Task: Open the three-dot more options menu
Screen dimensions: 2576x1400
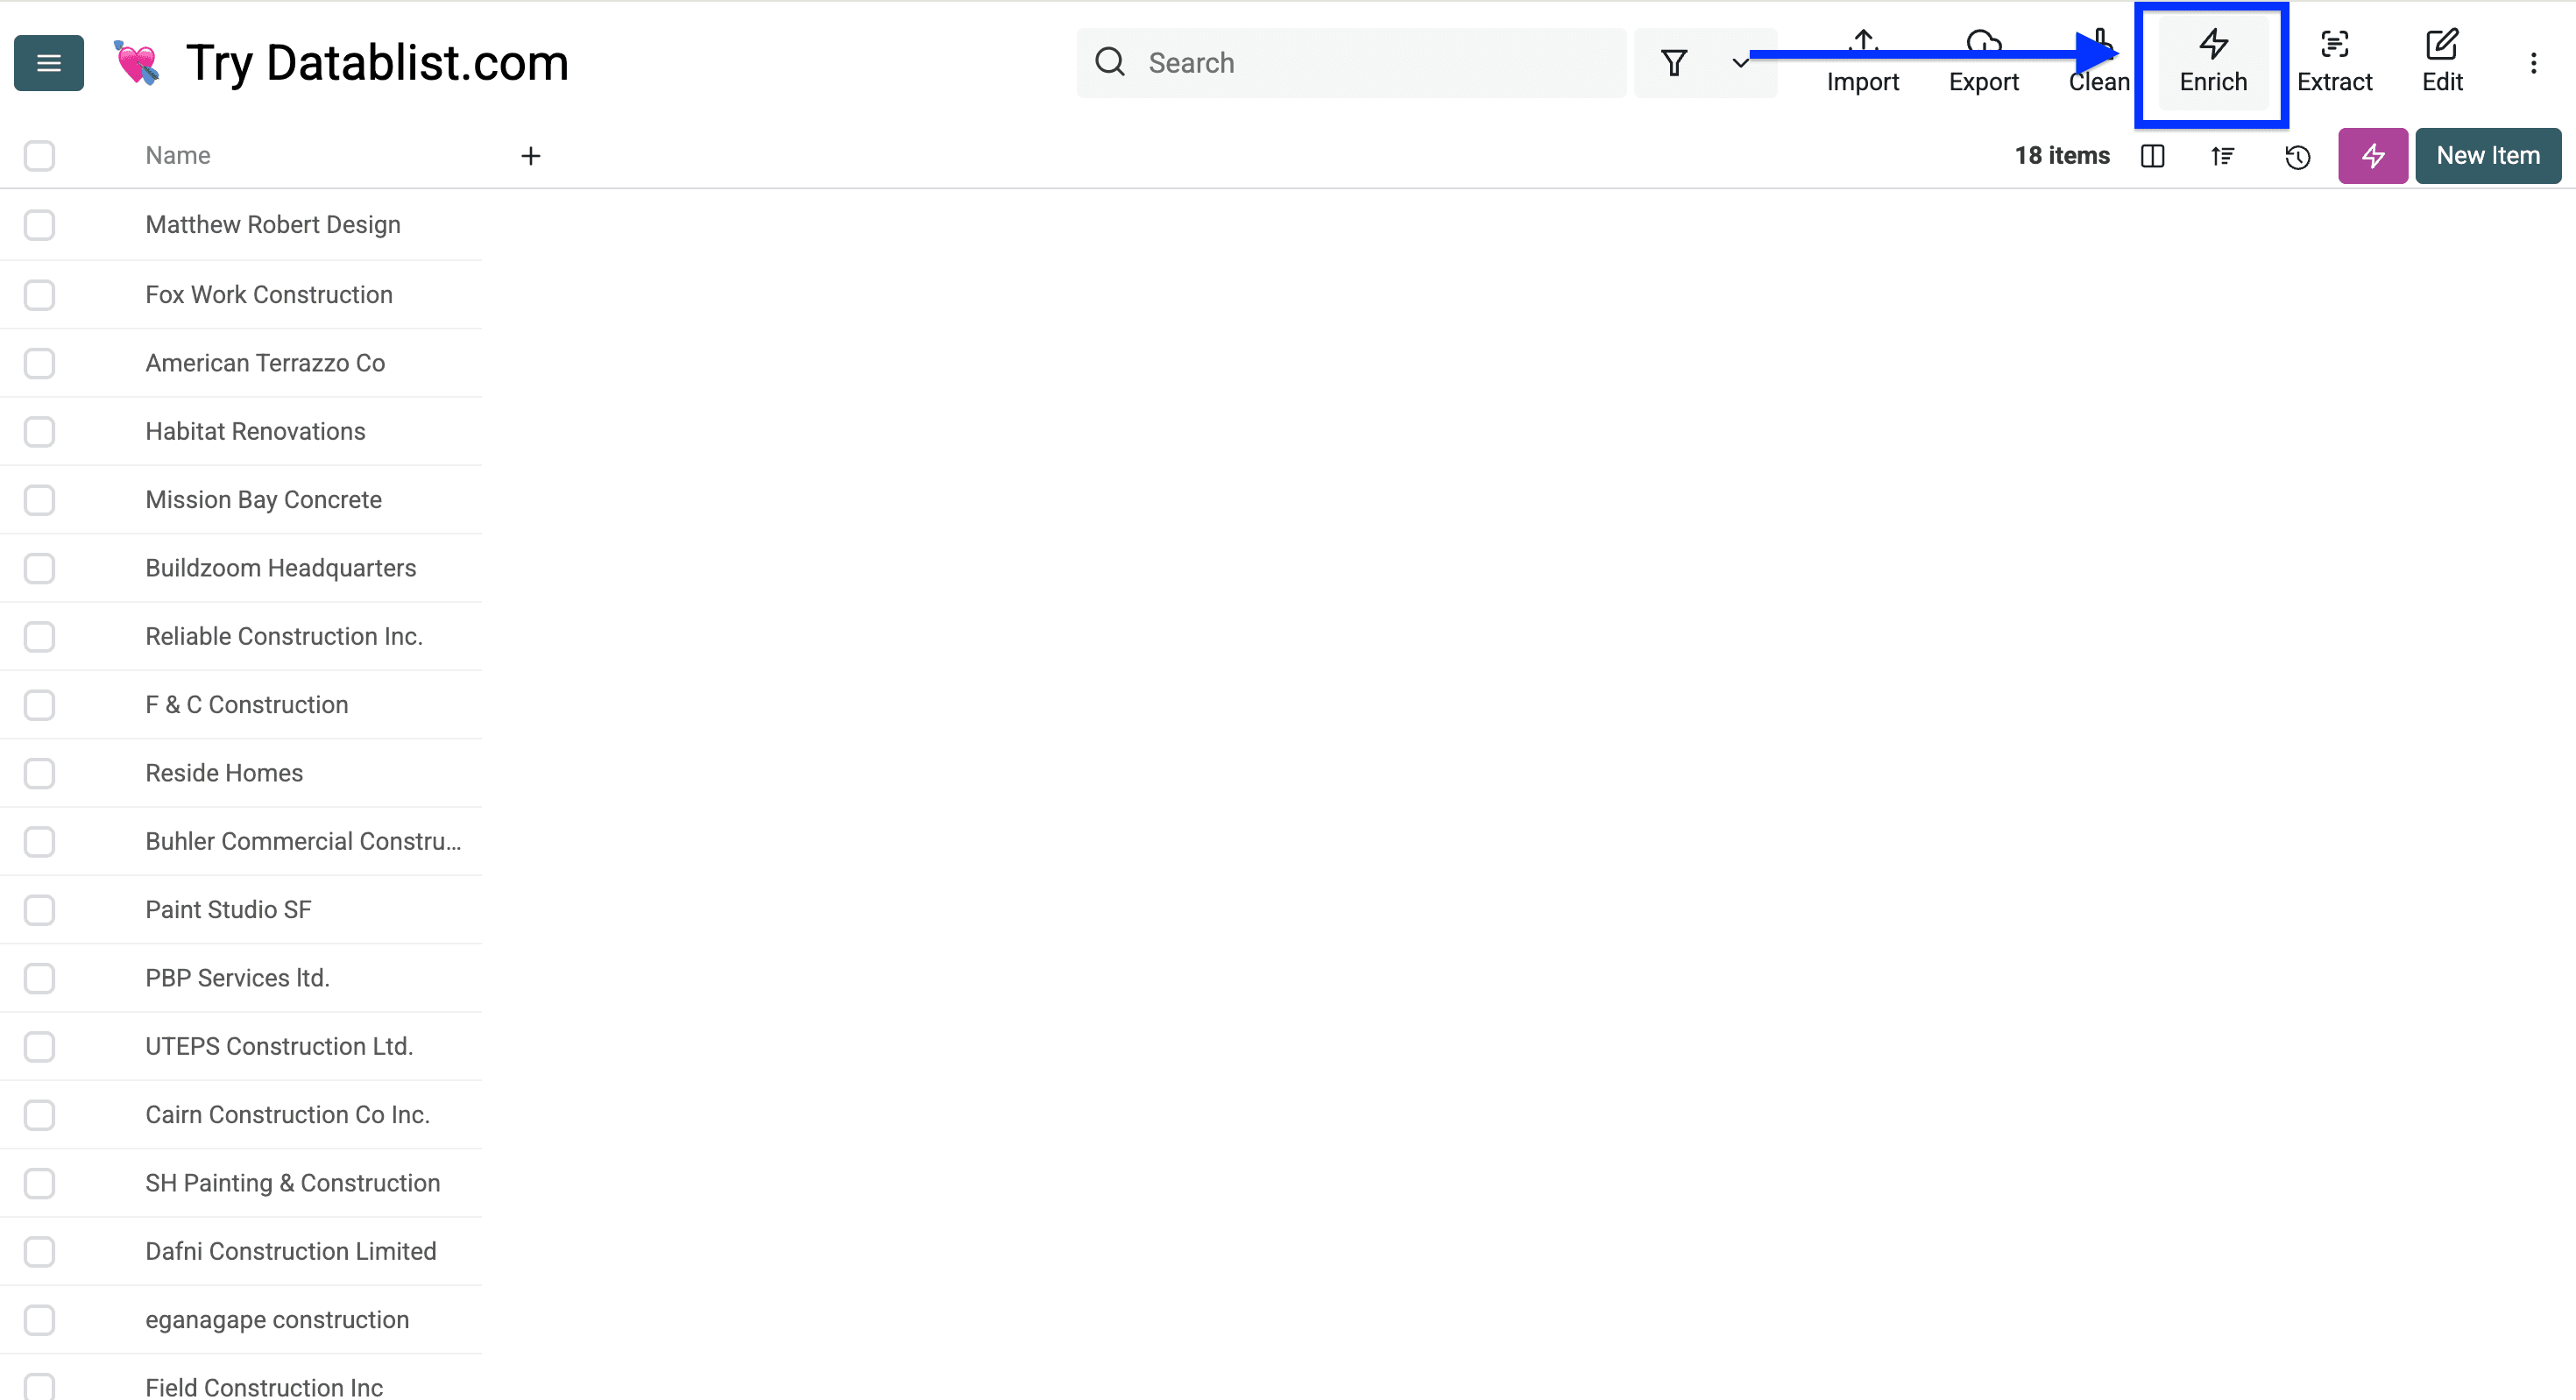Action: pyautogui.click(x=2533, y=63)
